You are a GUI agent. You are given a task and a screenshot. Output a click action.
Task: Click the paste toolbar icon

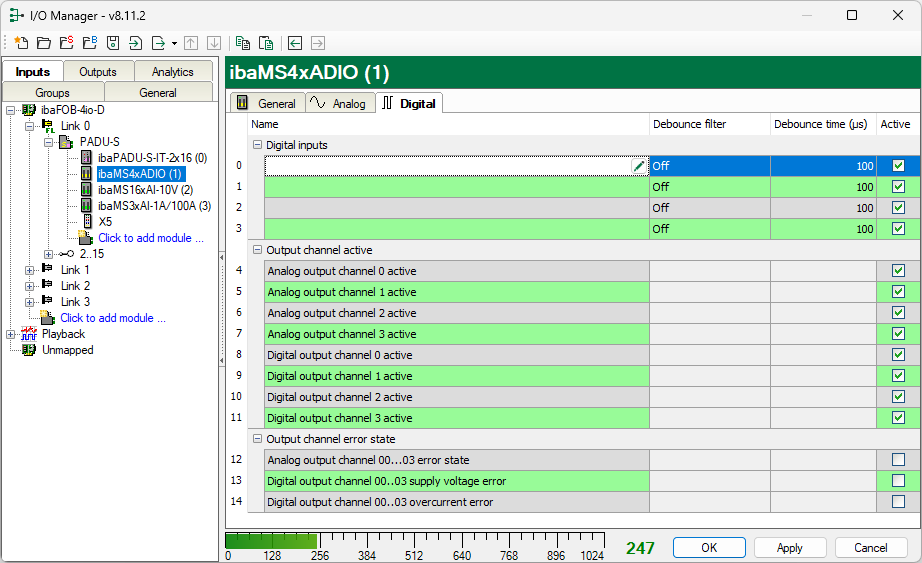coord(266,43)
